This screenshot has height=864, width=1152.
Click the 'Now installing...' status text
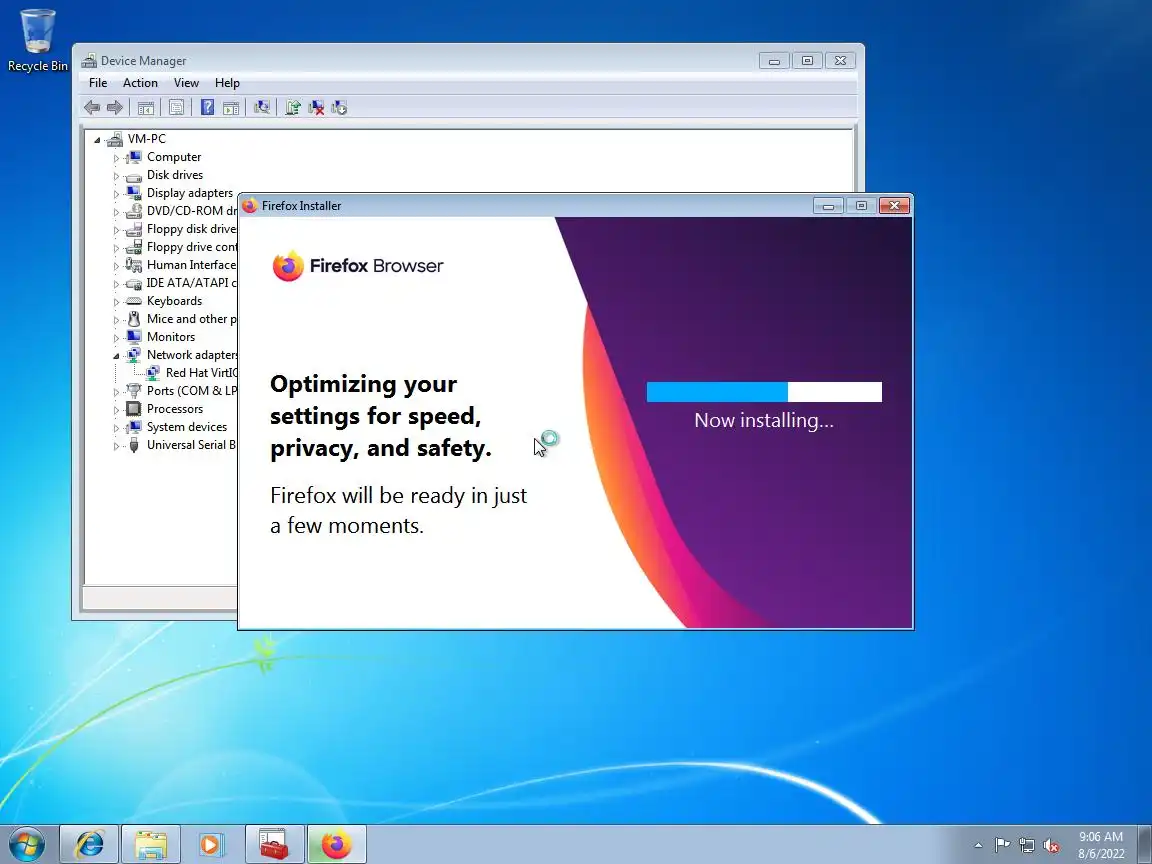pyautogui.click(x=764, y=420)
